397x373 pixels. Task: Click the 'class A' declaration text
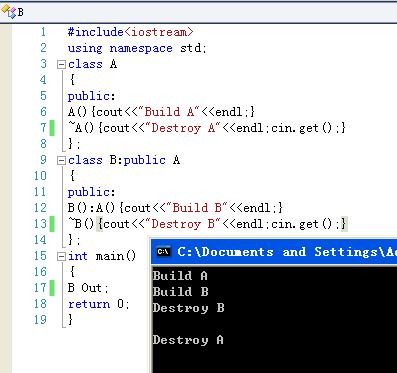coord(92,64)
